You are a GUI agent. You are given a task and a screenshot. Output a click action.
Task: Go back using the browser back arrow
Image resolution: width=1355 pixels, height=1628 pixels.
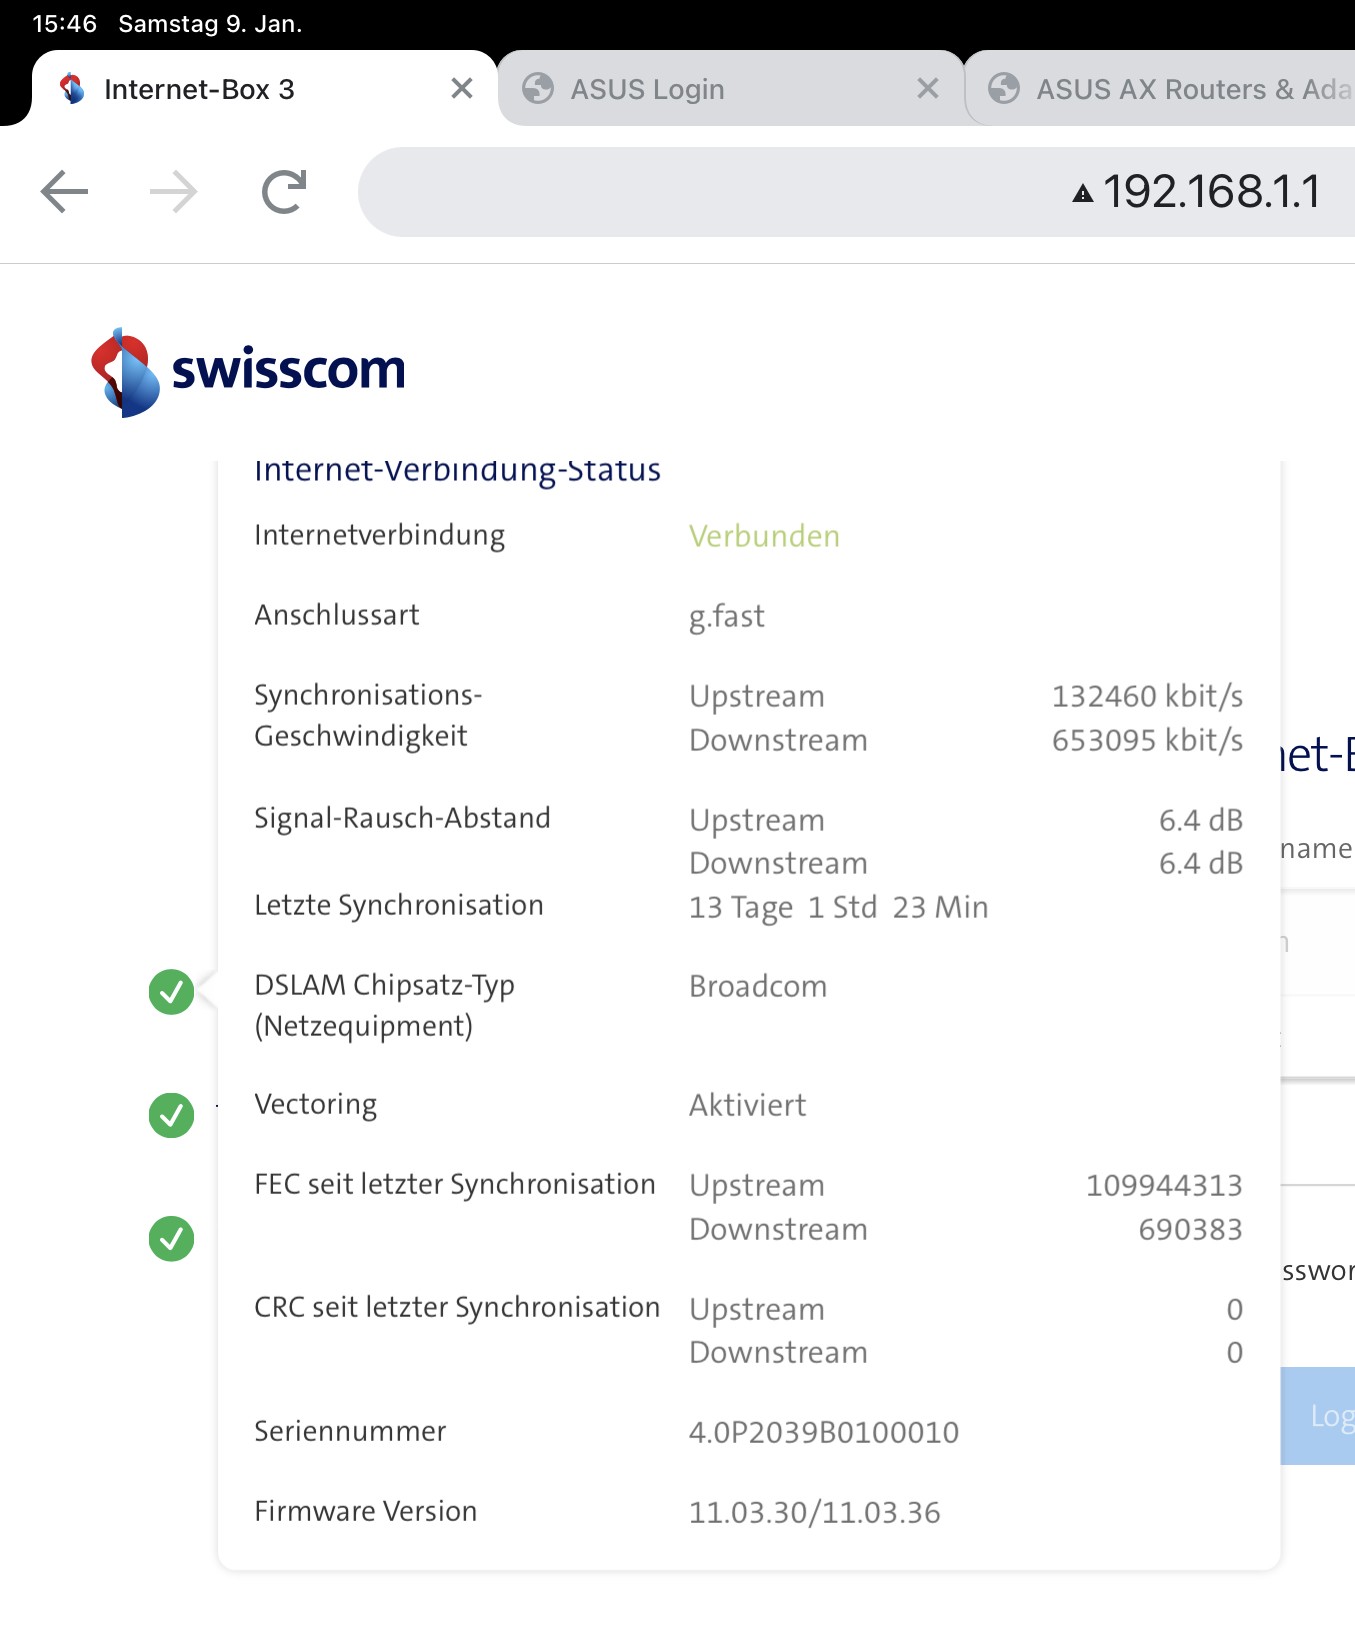(x=65, y=192)
